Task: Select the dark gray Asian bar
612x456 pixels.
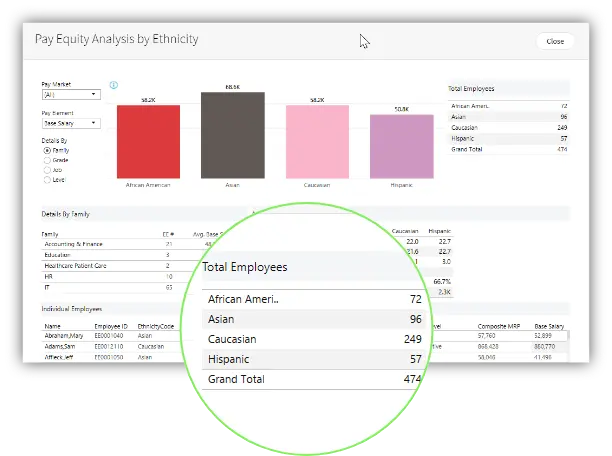Action: coord(232,135)
